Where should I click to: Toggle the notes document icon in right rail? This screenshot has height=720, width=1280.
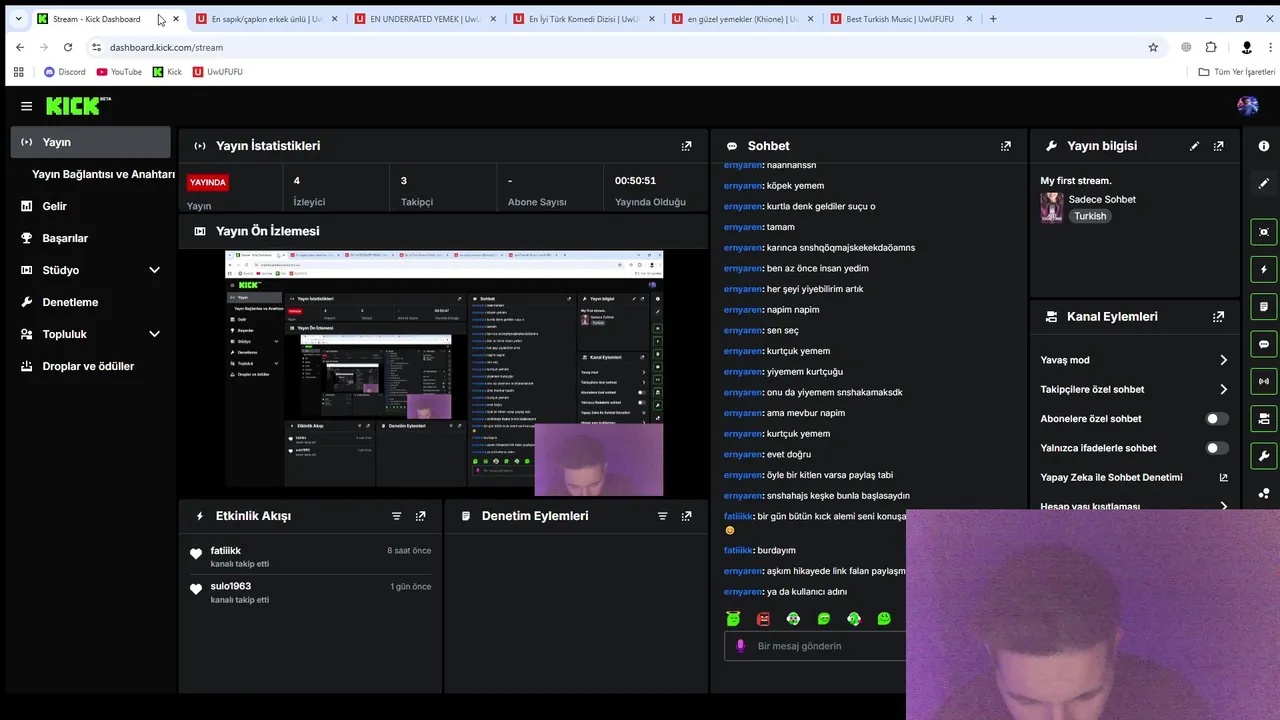point(1264,306)
